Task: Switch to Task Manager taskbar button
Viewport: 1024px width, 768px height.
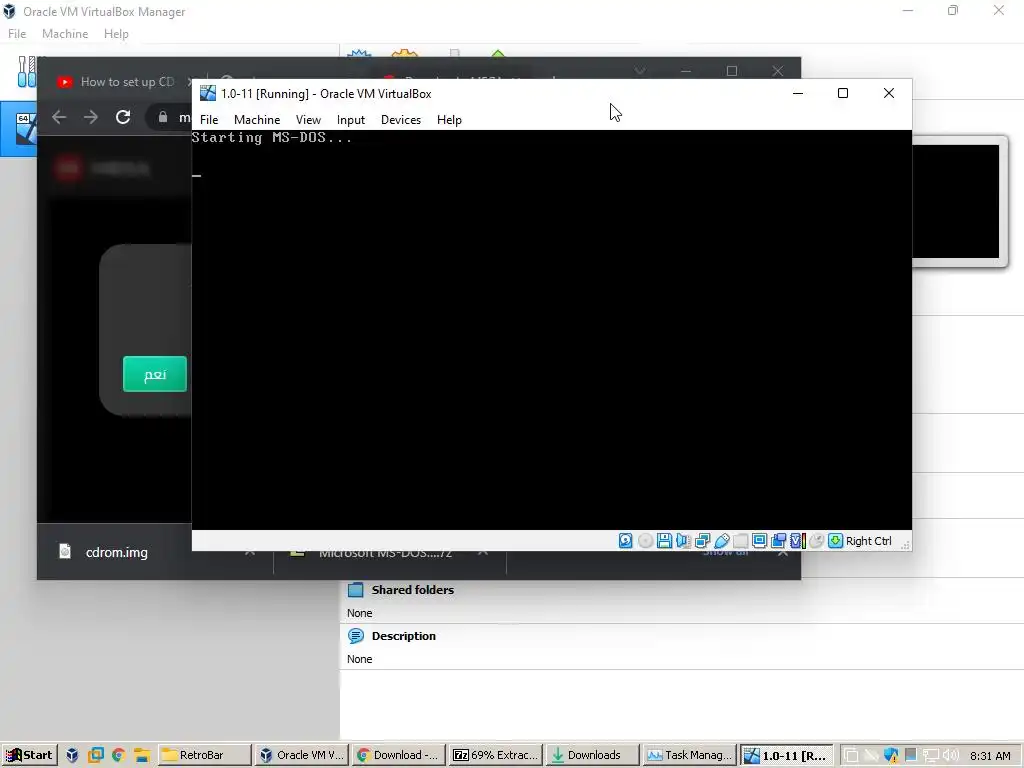Action: coord(690,755)
